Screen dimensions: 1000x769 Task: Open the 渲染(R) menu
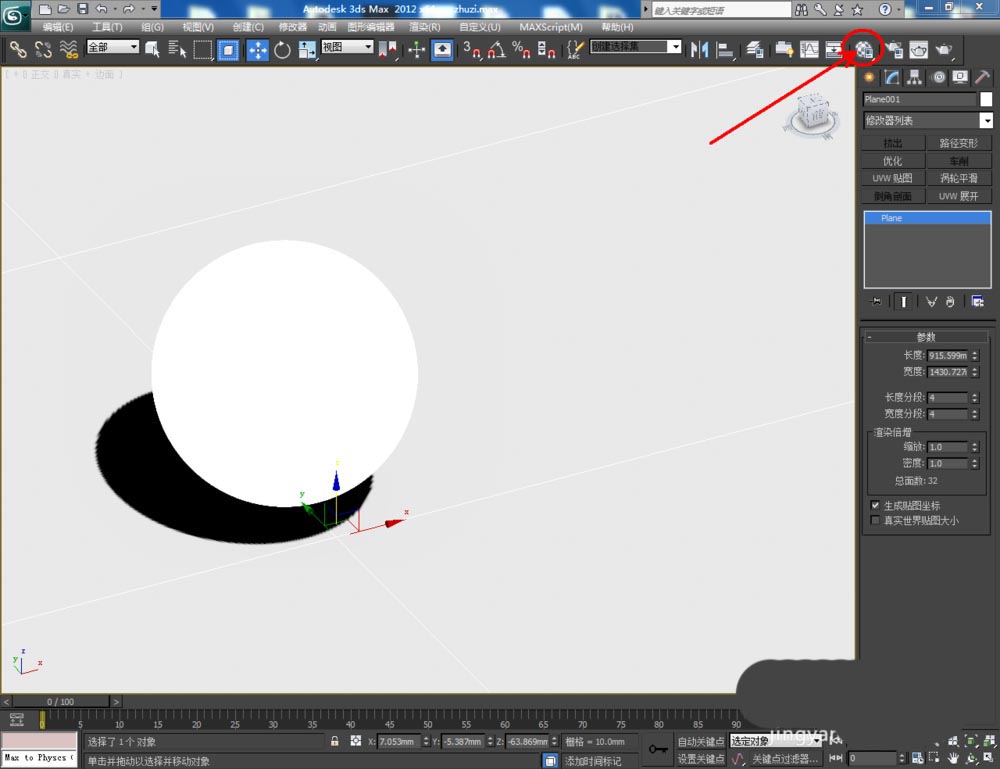click(425, 27)
